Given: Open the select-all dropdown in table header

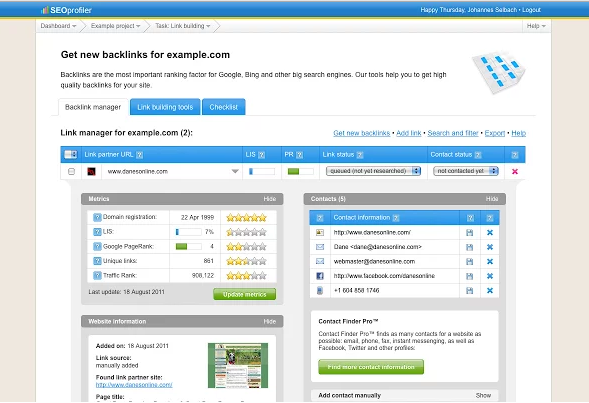Looking at the screenshot, I should tap(71, 154).
